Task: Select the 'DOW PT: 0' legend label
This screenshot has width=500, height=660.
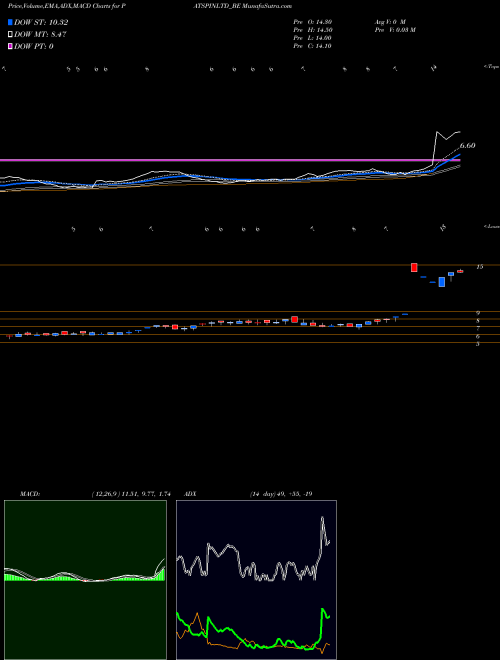Action: point(34,47)
